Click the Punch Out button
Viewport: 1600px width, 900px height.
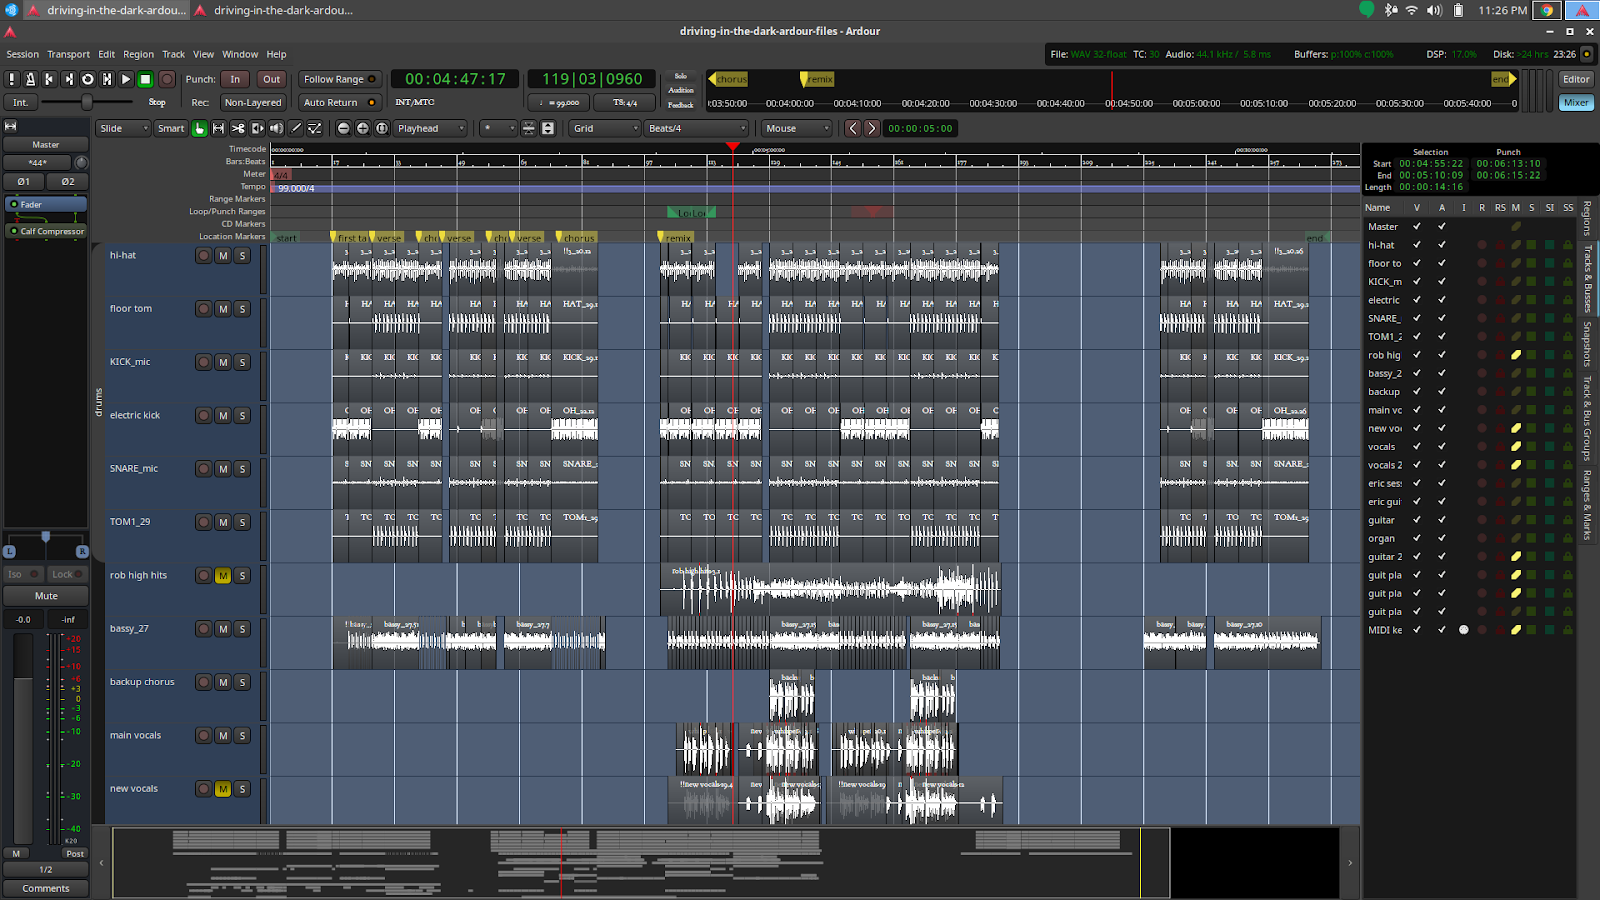272,79
